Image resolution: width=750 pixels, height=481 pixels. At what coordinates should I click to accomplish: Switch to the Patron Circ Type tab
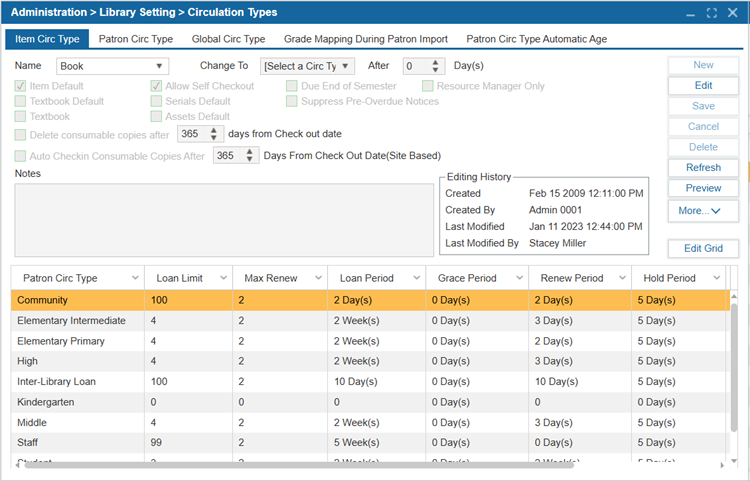tap(136, 39)
